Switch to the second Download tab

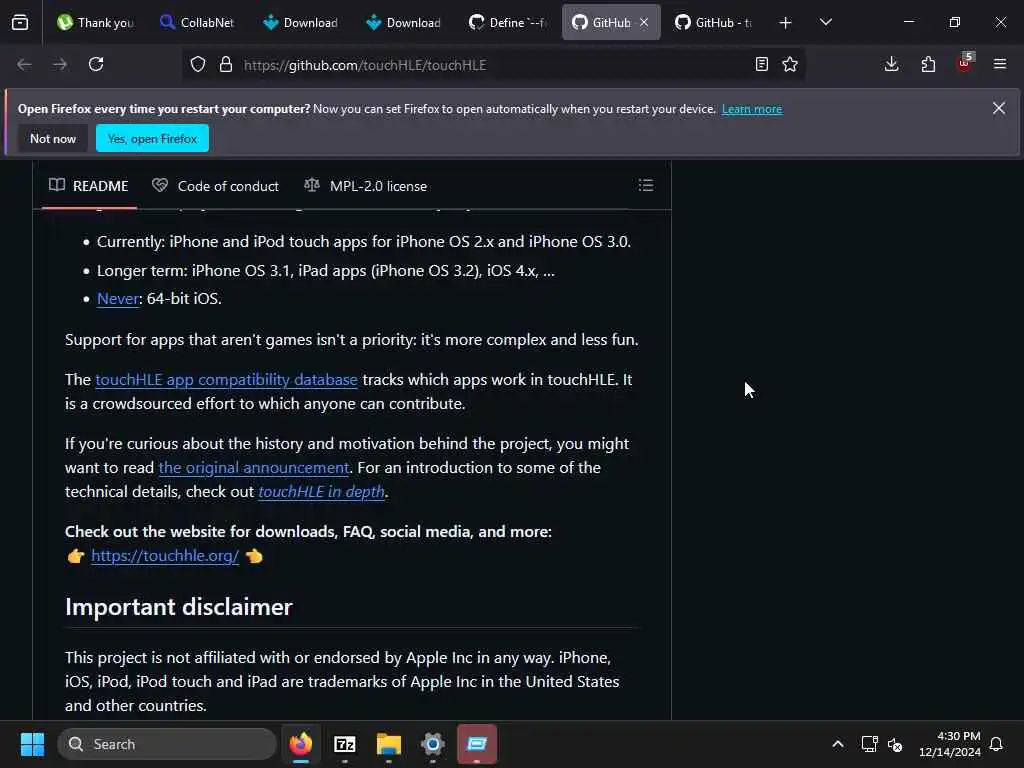[403, 22]
